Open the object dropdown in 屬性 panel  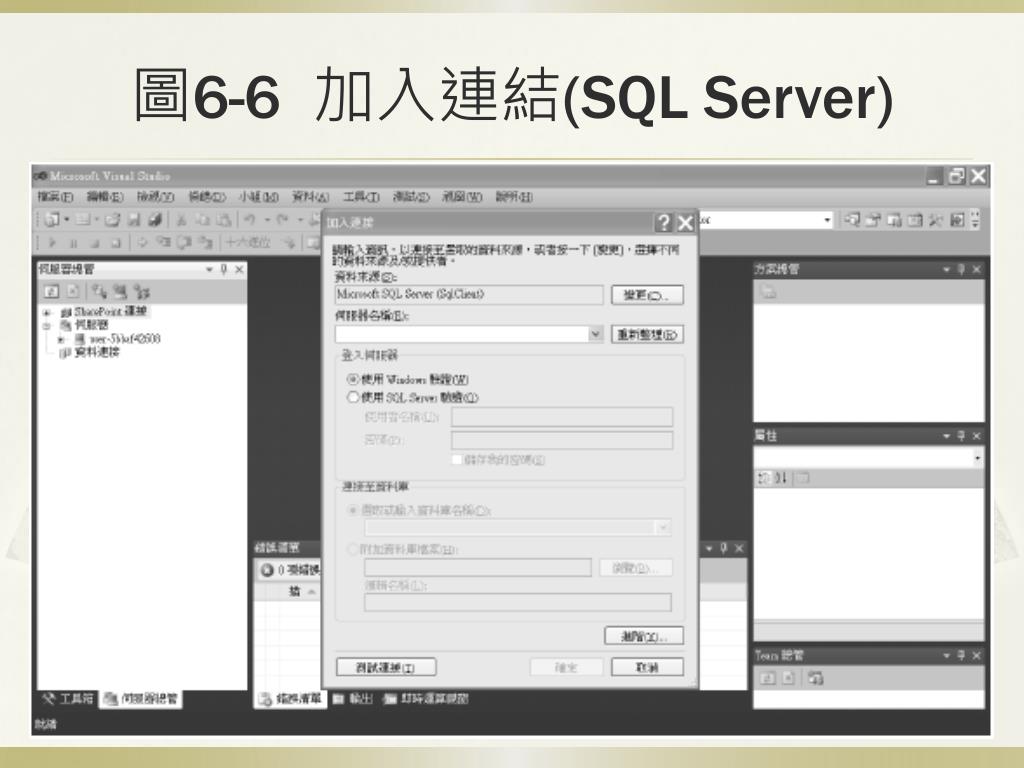tap(977, 458)
